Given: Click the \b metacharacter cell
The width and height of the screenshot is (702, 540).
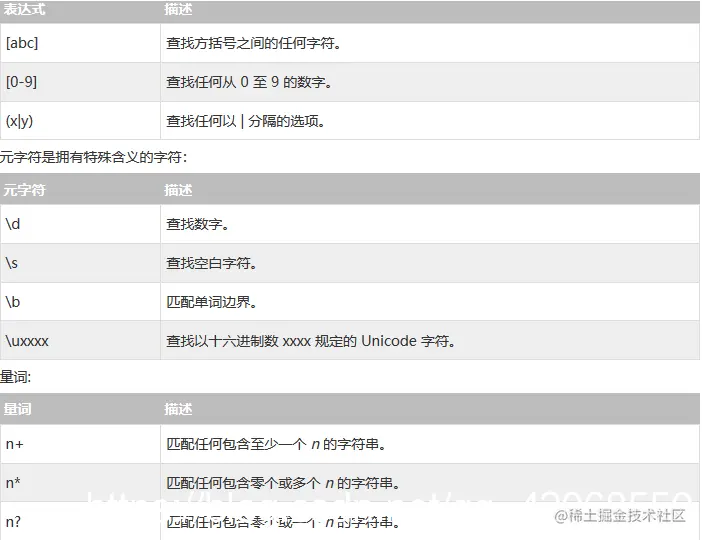Looking at the screenshot, I should [80, 302].
